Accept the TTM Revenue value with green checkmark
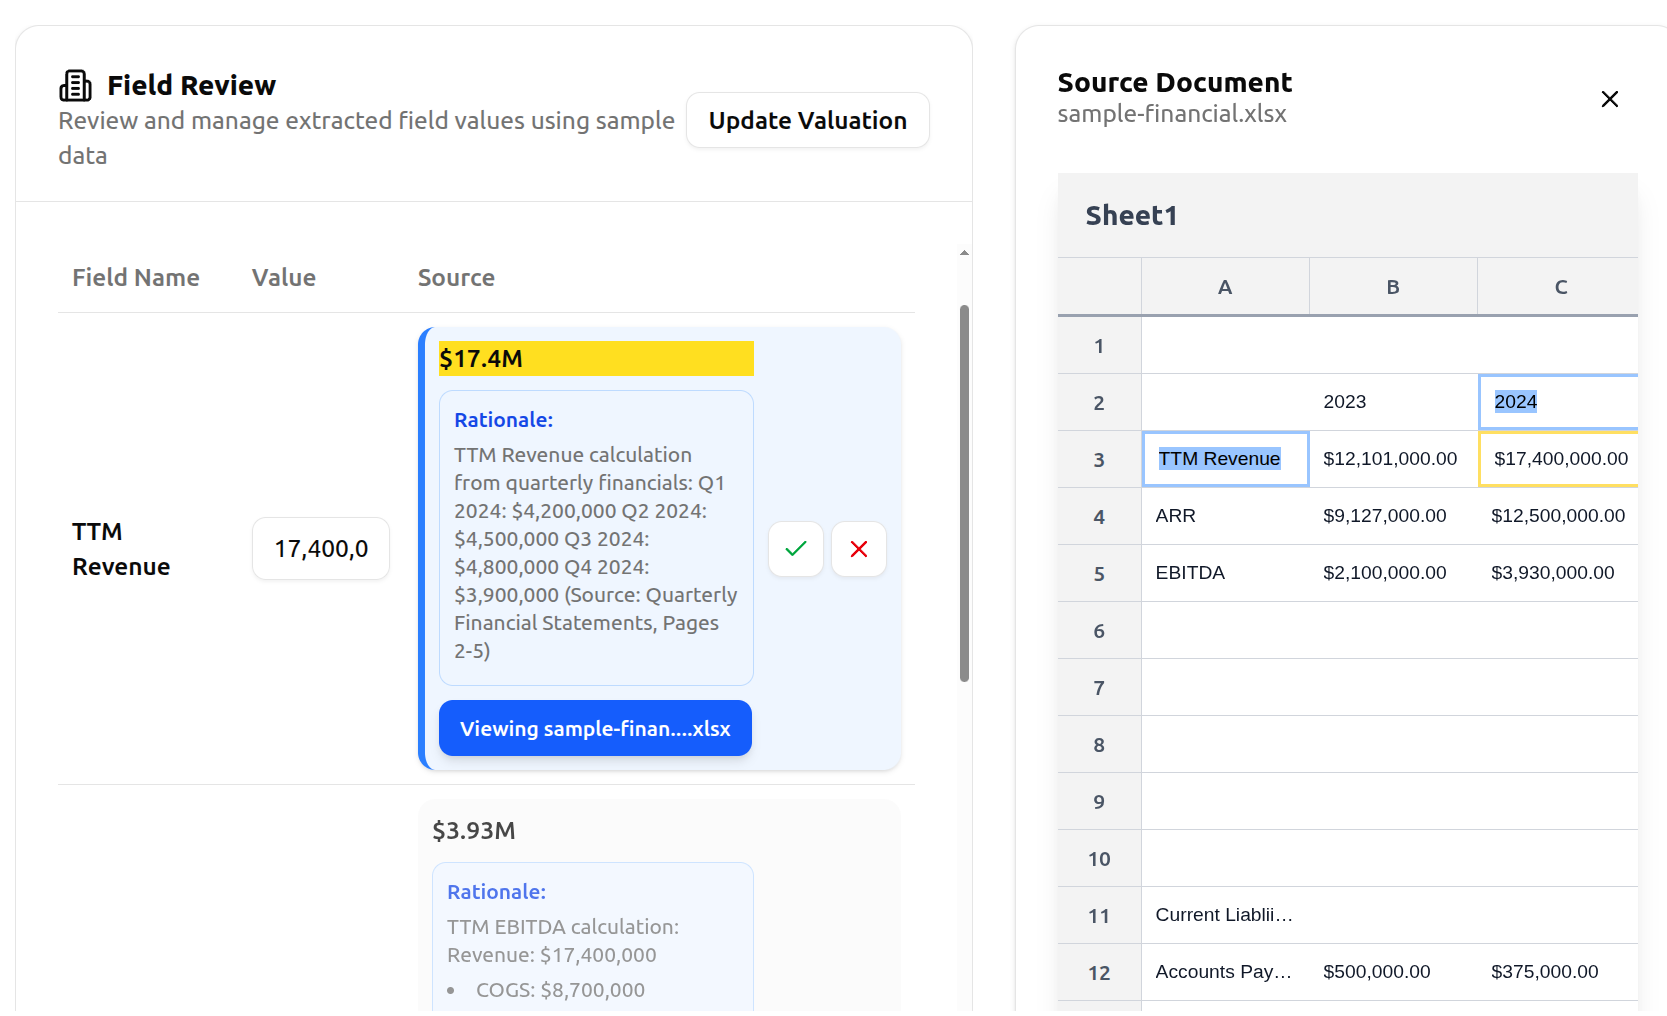 pos(796,549)
